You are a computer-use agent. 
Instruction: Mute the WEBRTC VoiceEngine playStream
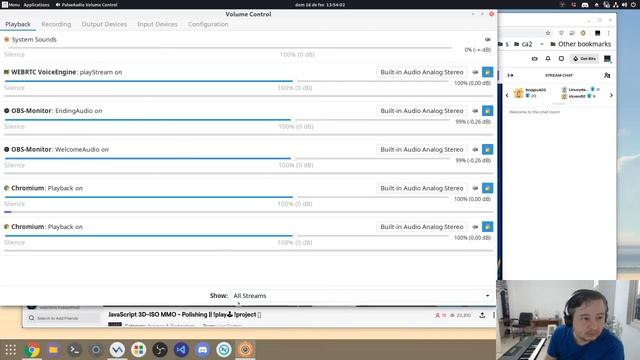[x=475, y=72]
